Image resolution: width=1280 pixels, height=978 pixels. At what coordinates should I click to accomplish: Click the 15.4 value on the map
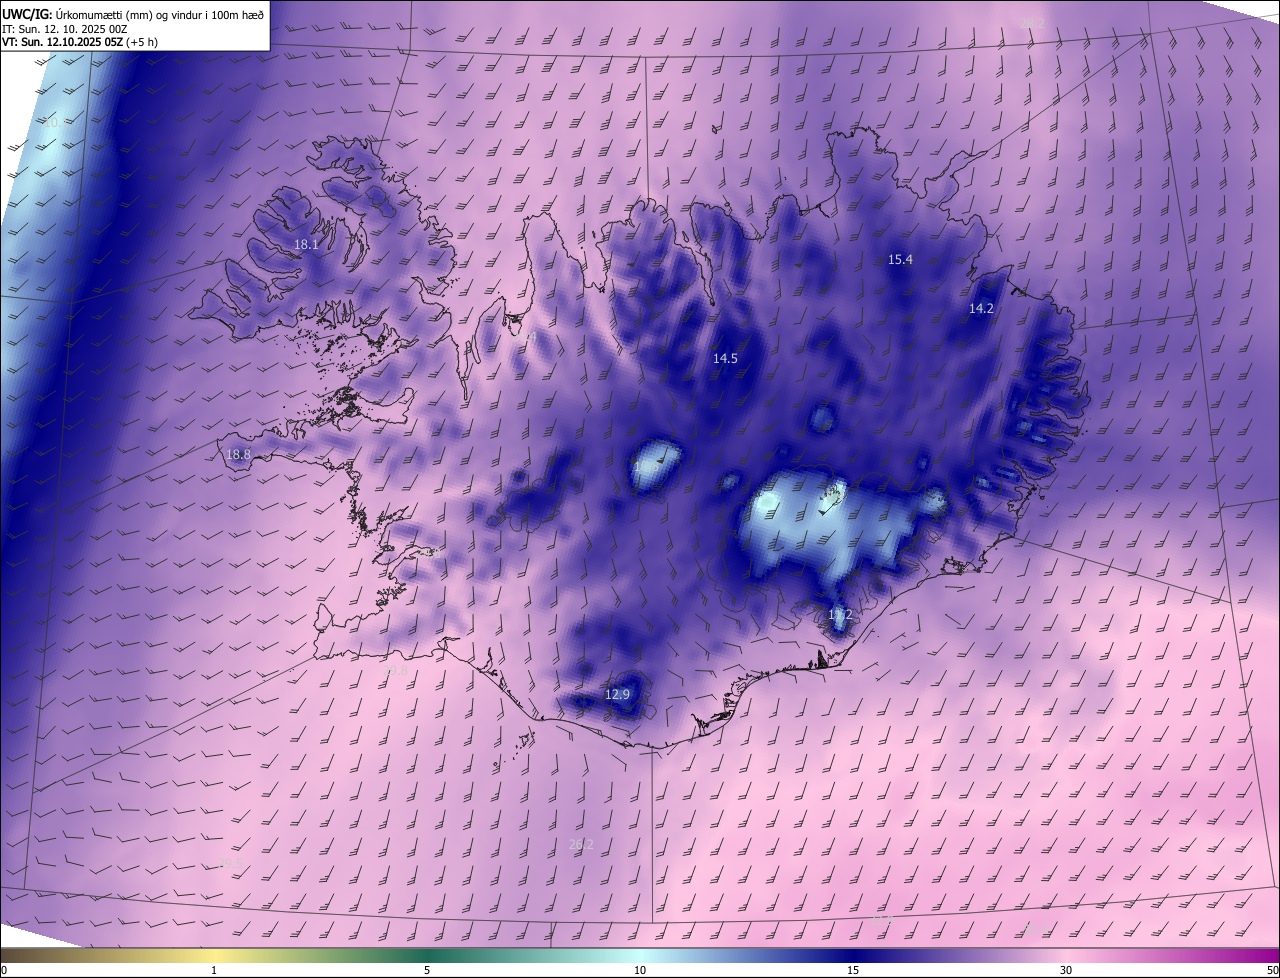900,259
